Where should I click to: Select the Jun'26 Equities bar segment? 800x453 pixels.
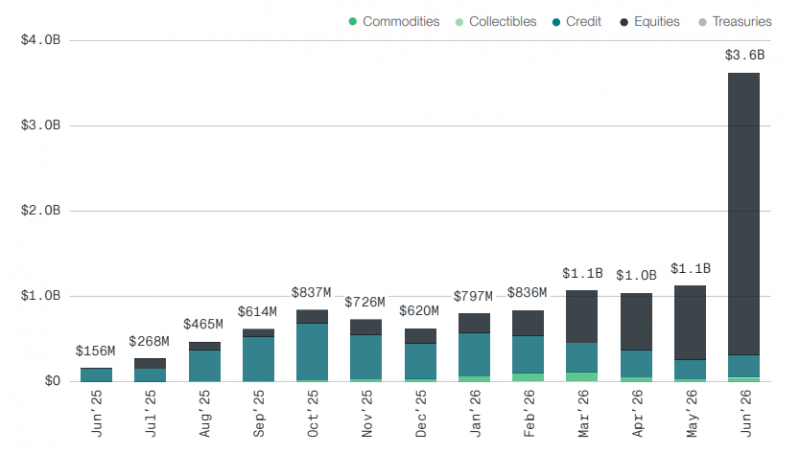coord(743,214)
